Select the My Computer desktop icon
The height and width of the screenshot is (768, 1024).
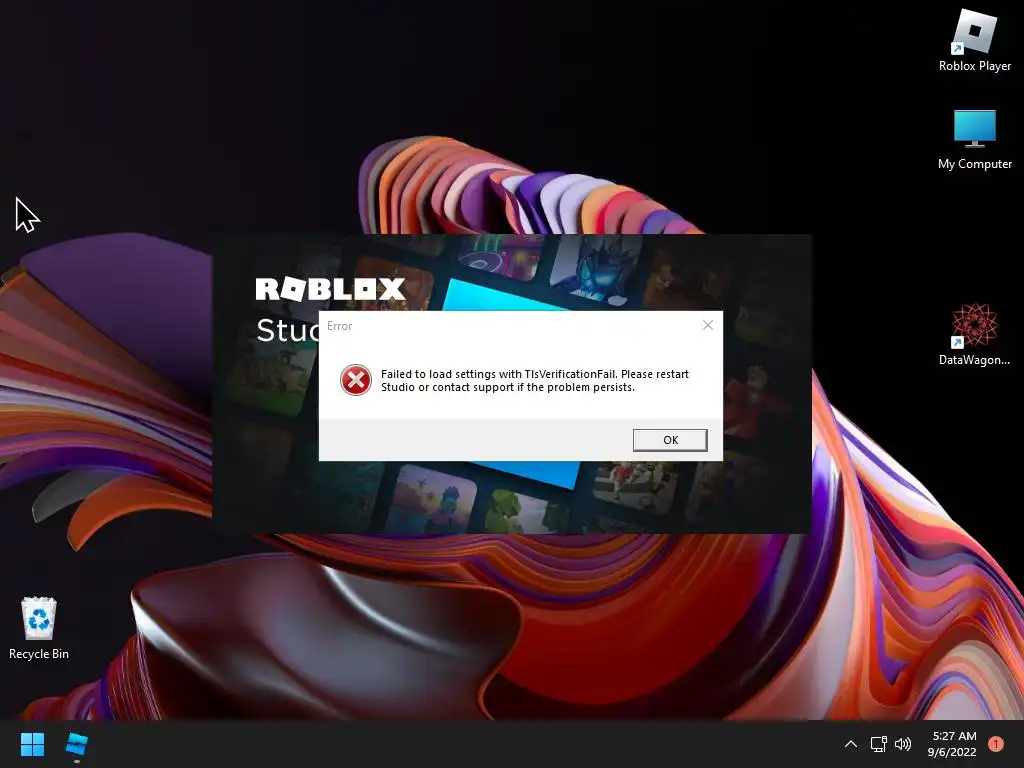[x=974, y=140]
